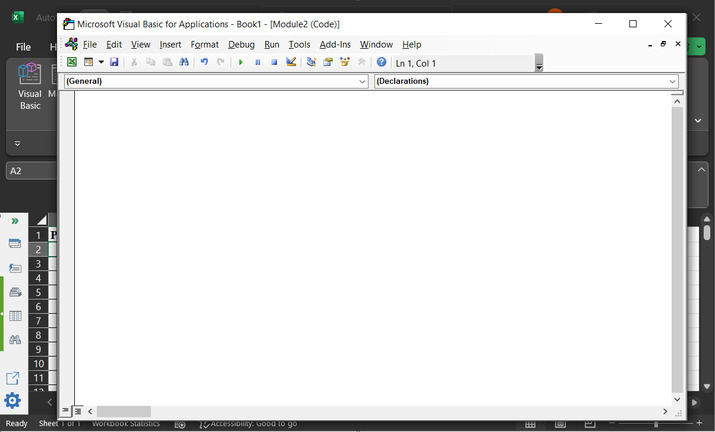Expand the (General) object dropdown
Viewport: 715px width, 432px height.
point(362,81)
